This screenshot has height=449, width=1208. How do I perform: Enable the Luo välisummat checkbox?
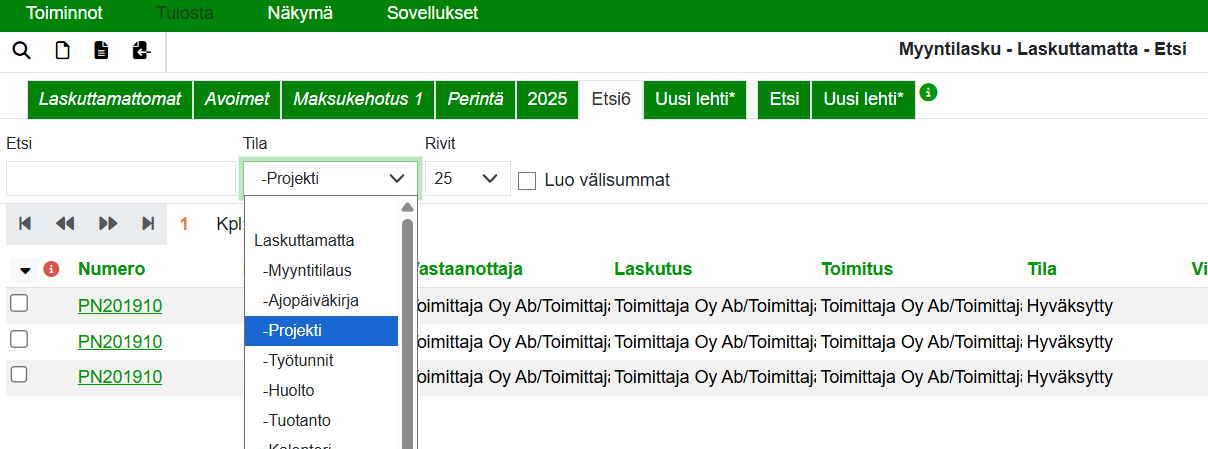pos(527,181)
